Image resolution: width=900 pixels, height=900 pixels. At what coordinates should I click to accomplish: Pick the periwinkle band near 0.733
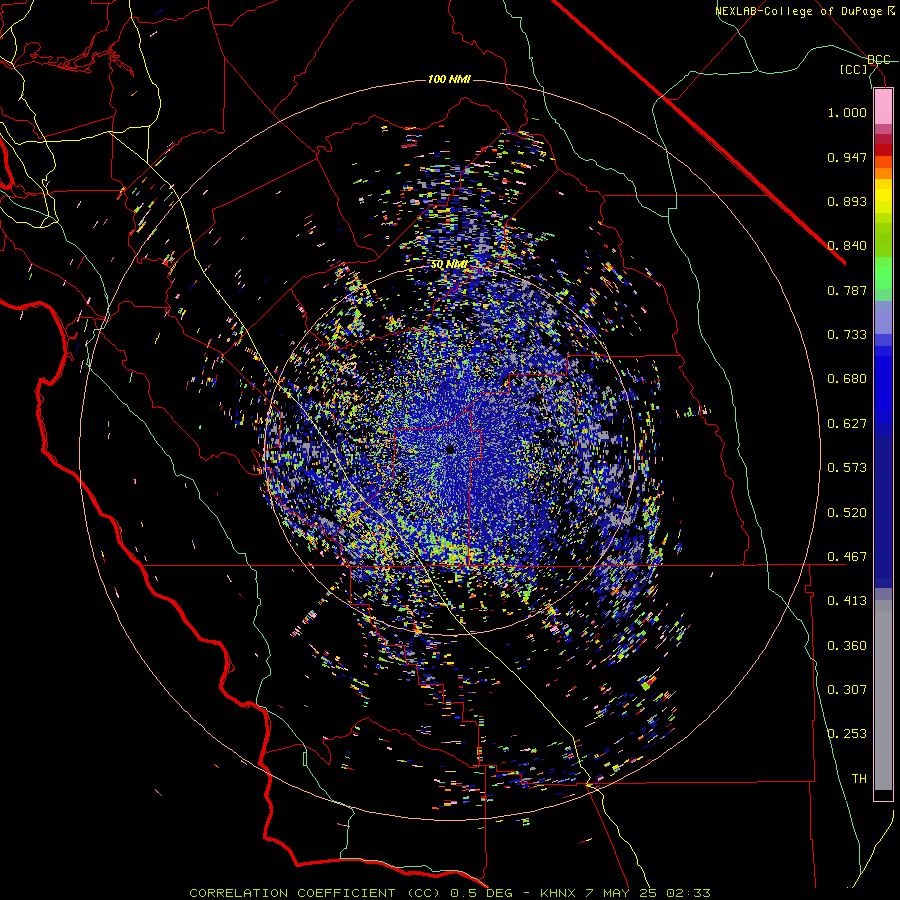point(883,318)
